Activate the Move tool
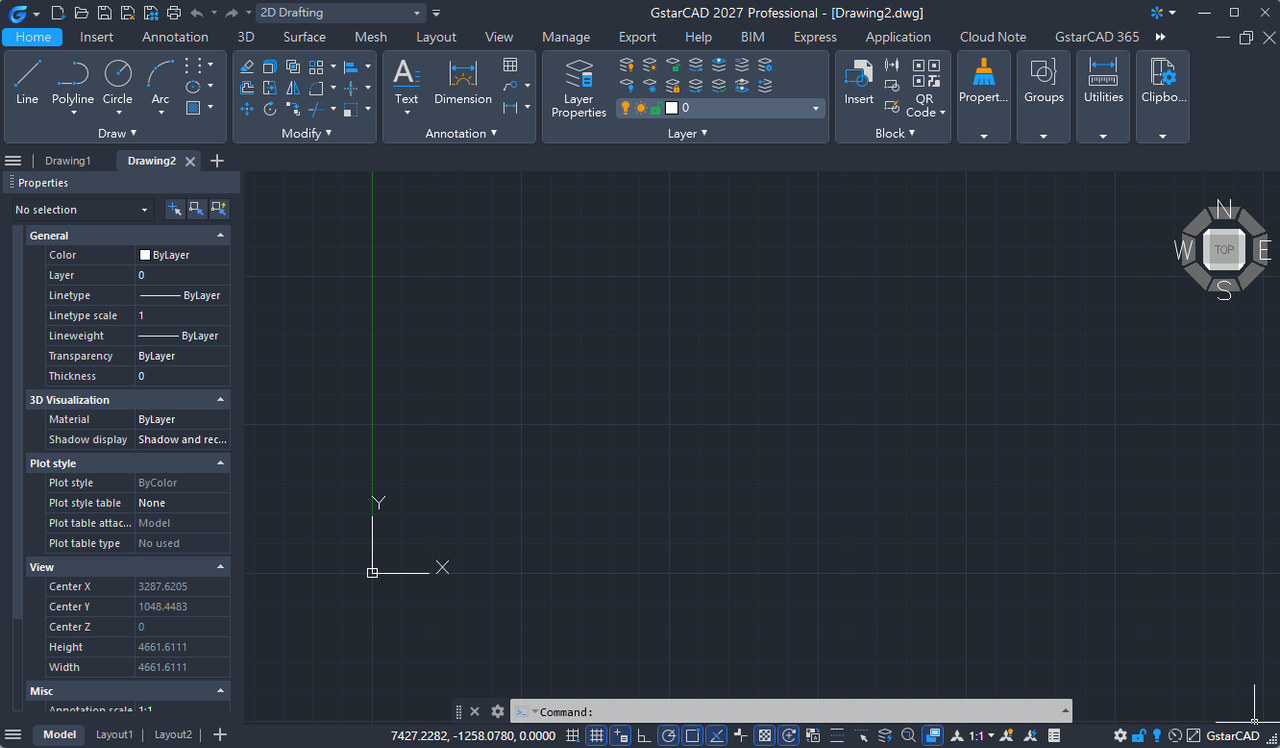1280x748 pixels. point(247,109)
